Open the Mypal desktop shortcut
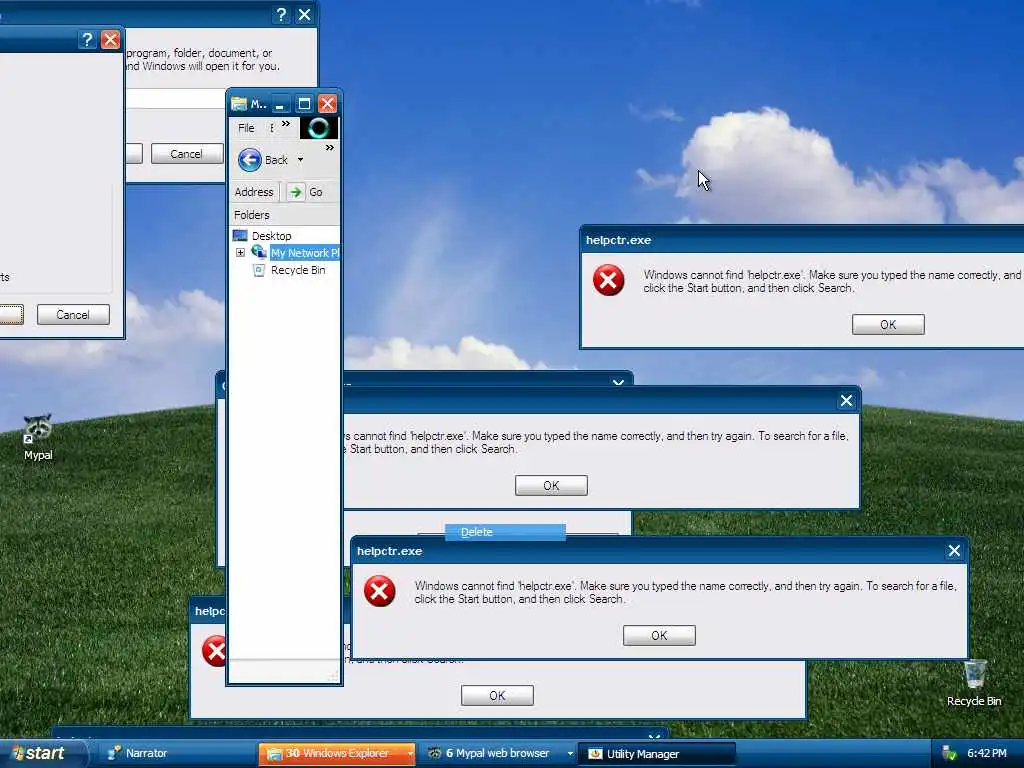 38,438
